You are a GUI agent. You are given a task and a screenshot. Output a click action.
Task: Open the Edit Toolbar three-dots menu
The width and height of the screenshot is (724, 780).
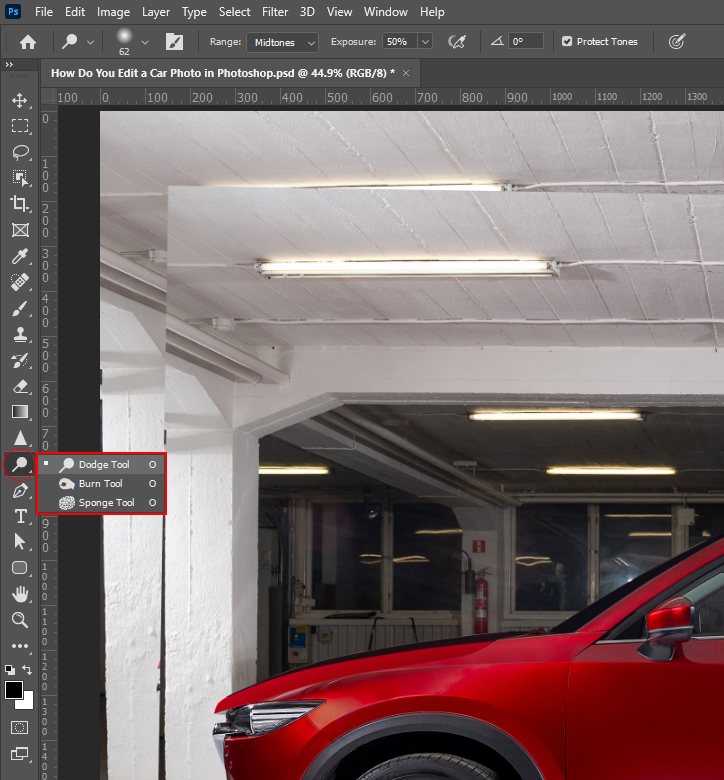[20, 646]
